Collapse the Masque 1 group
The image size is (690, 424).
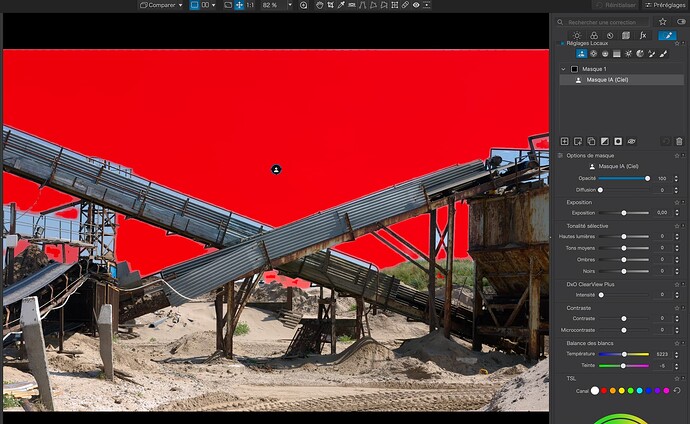[563, 69]
